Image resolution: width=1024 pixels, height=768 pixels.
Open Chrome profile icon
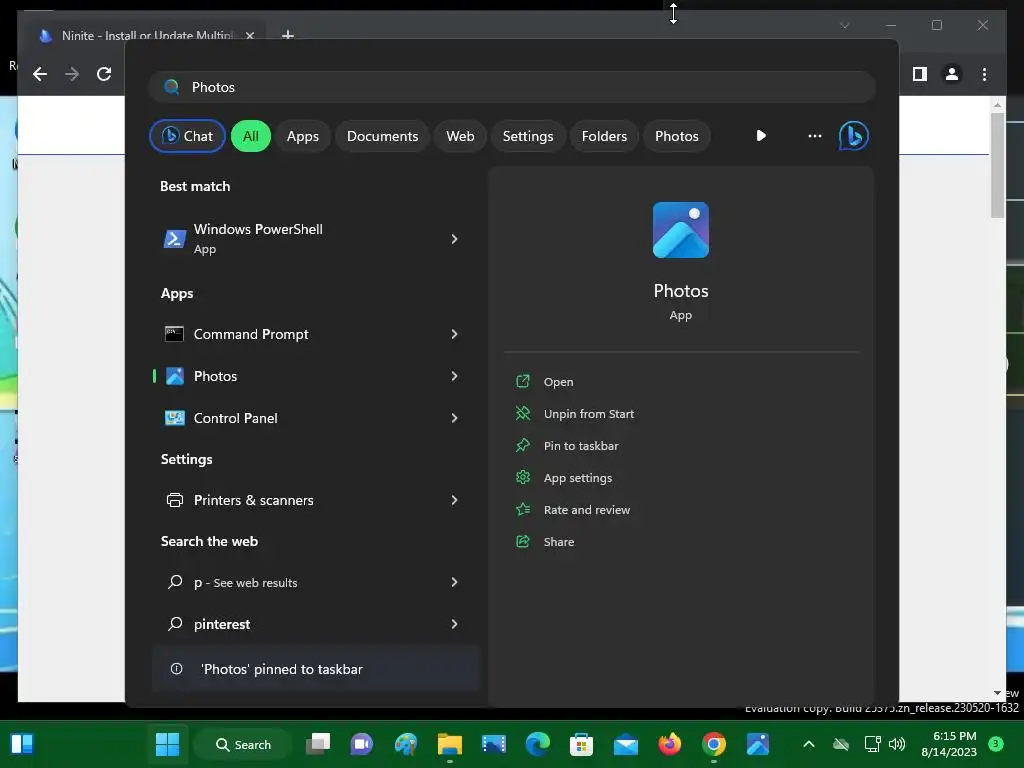[x=952, y=74]
